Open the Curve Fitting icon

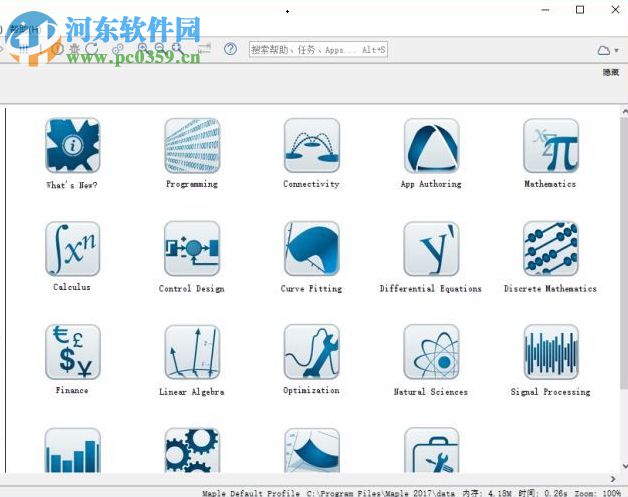pyautogui.click(x=312, y=249)
